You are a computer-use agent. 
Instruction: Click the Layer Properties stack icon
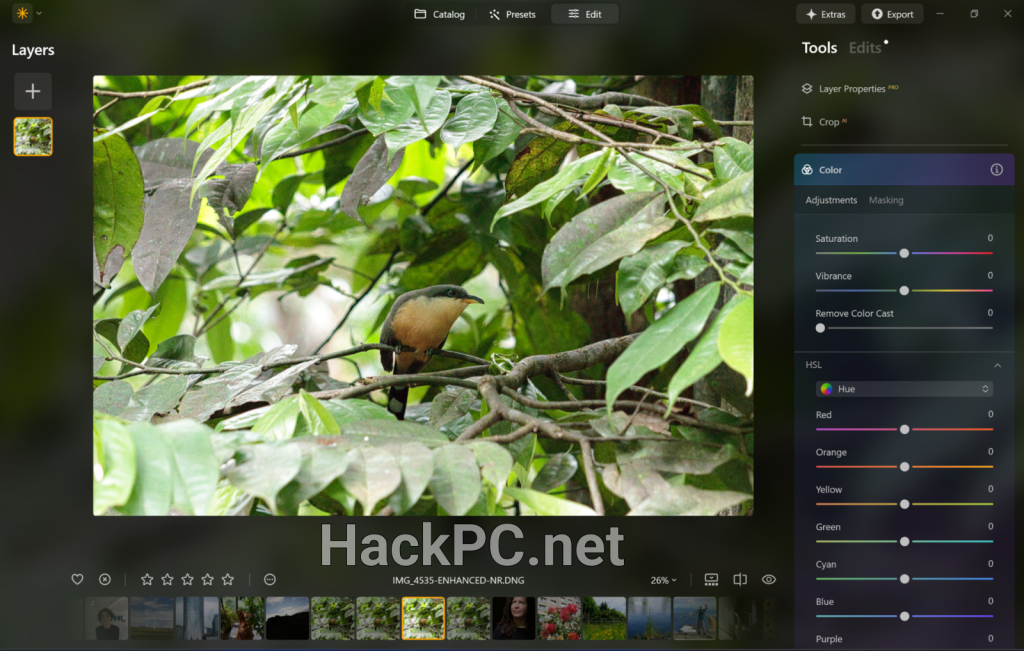pyautogui.click(x=807, y=88)
